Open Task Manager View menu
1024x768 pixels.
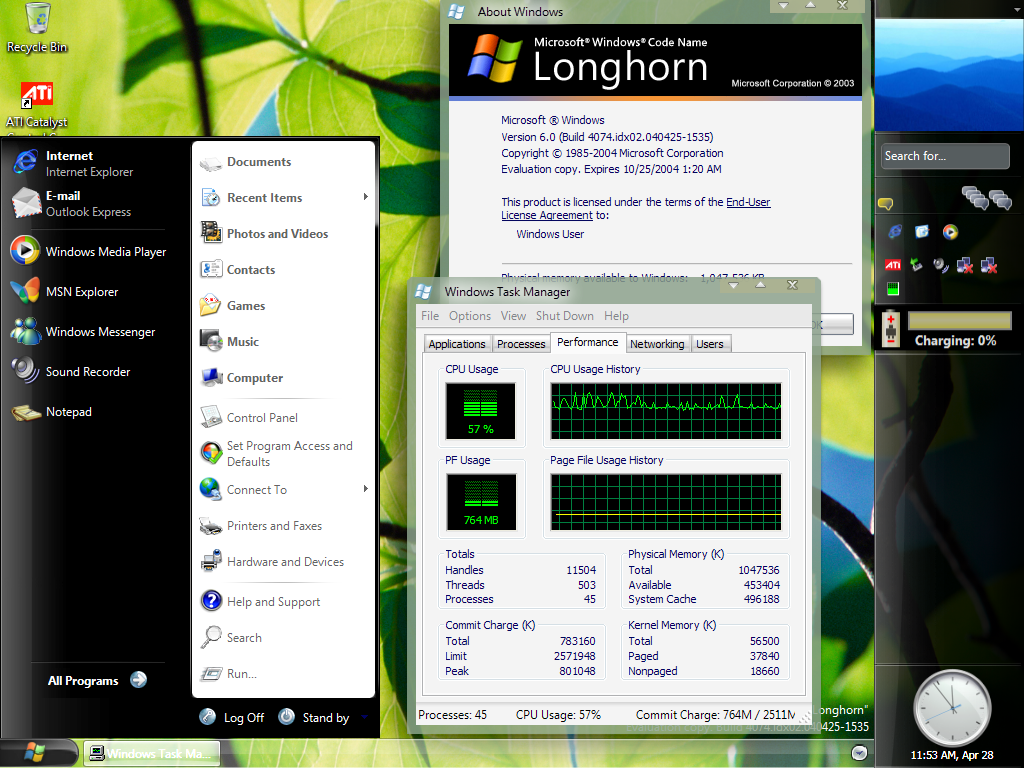tap(513, 316)
